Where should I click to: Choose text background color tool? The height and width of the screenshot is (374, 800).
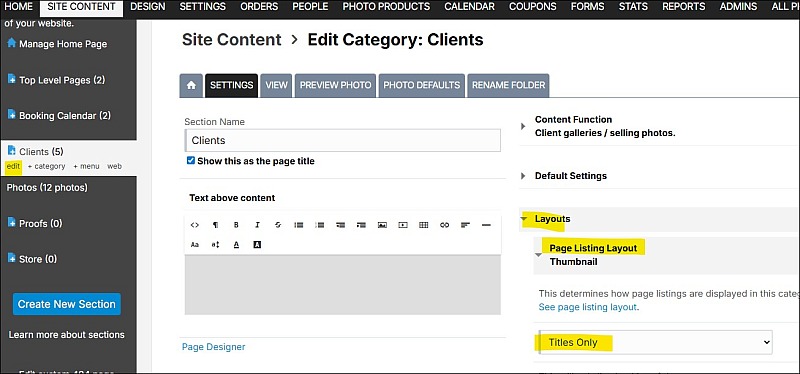coord(257,245)
